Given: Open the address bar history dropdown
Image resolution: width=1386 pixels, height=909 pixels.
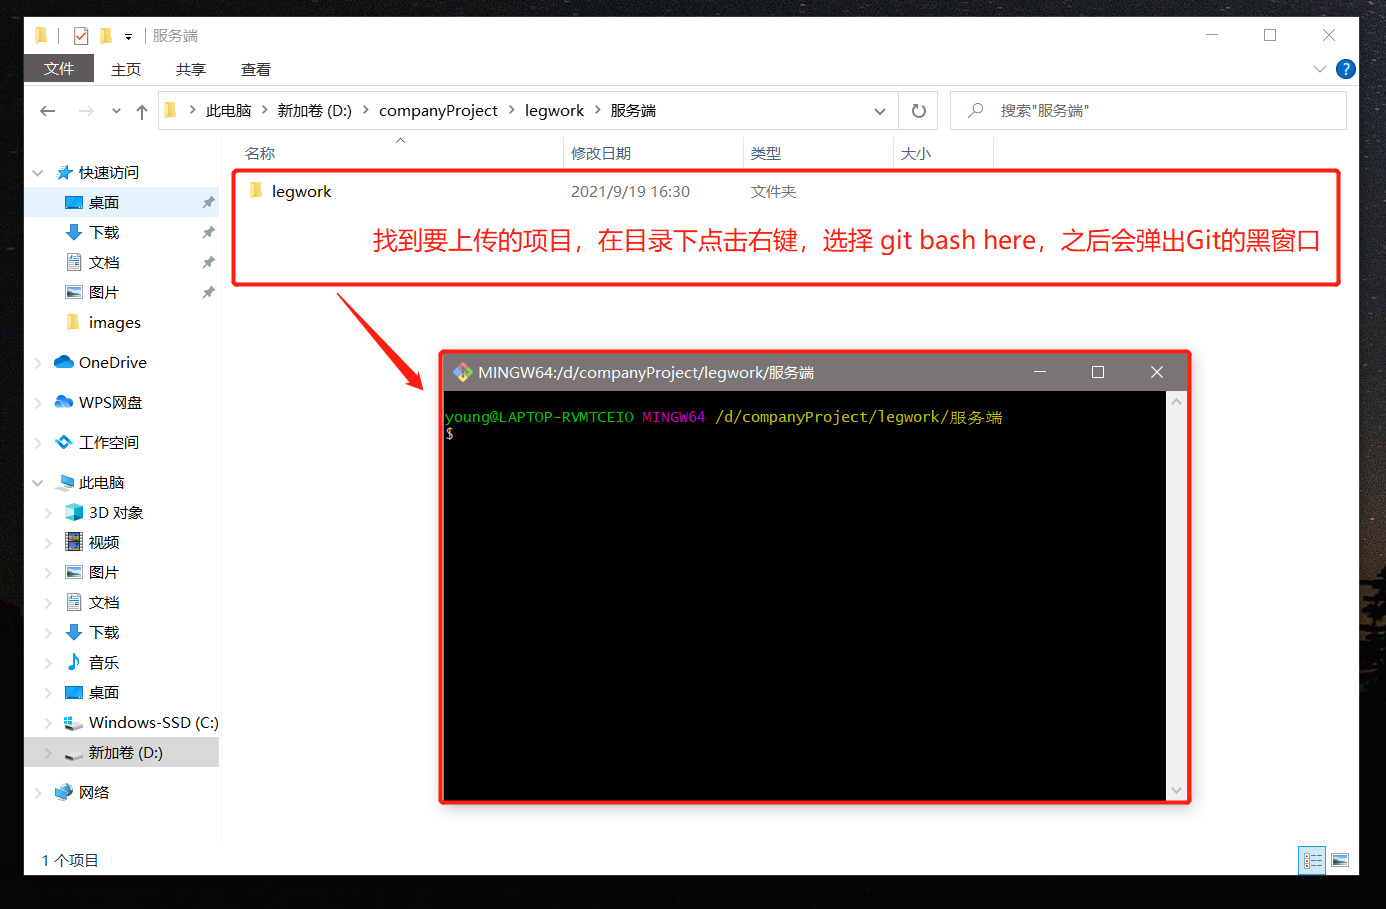Looking at the screenshot, I should (880, 111).
